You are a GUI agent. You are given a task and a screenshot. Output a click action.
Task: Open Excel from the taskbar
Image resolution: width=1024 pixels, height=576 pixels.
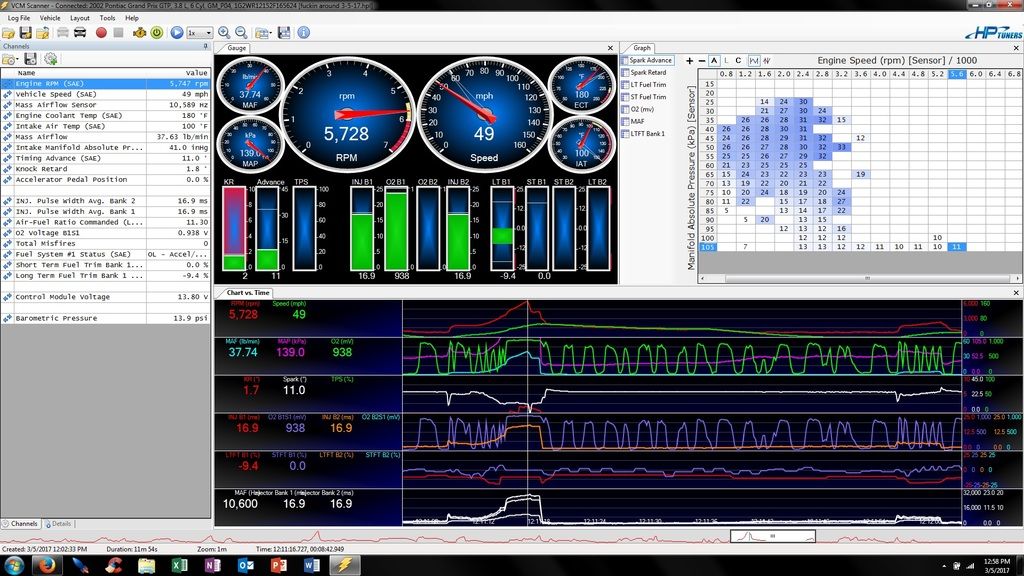pyautogui.click(x=179, y=565)
